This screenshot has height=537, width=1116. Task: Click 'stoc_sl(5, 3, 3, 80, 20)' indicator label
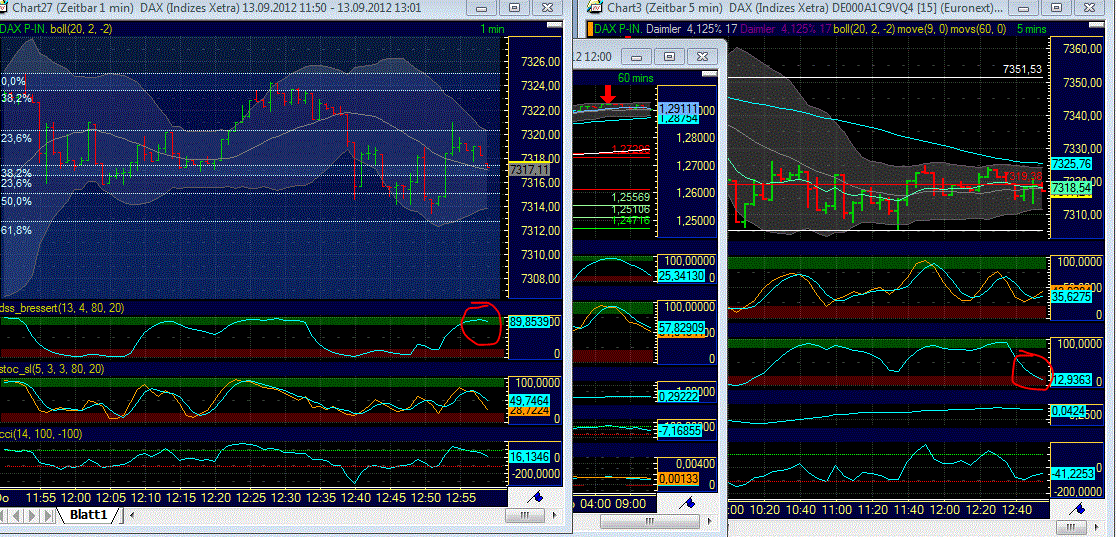52,369
